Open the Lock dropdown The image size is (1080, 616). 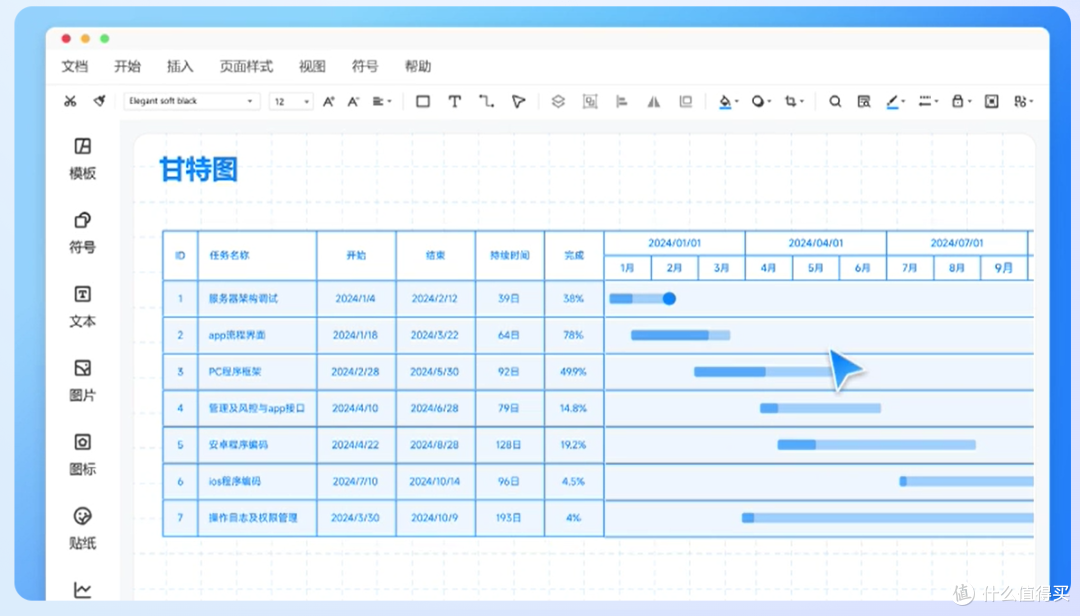click(961, 101)
